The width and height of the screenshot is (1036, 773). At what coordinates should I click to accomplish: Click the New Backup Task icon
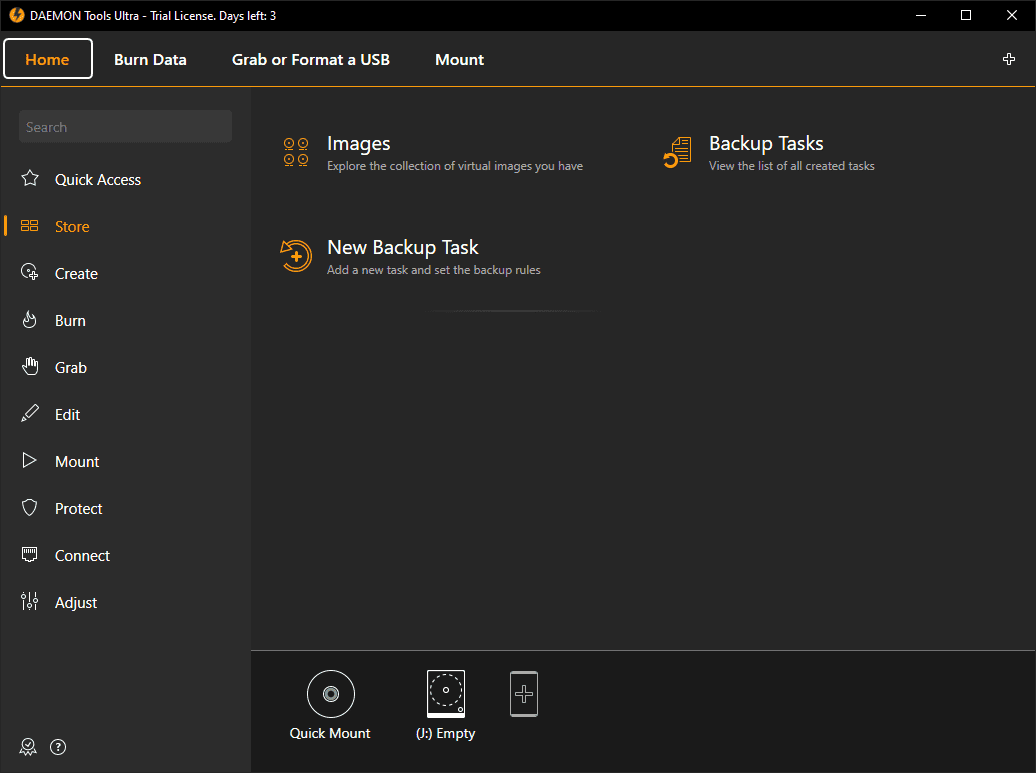296,256
